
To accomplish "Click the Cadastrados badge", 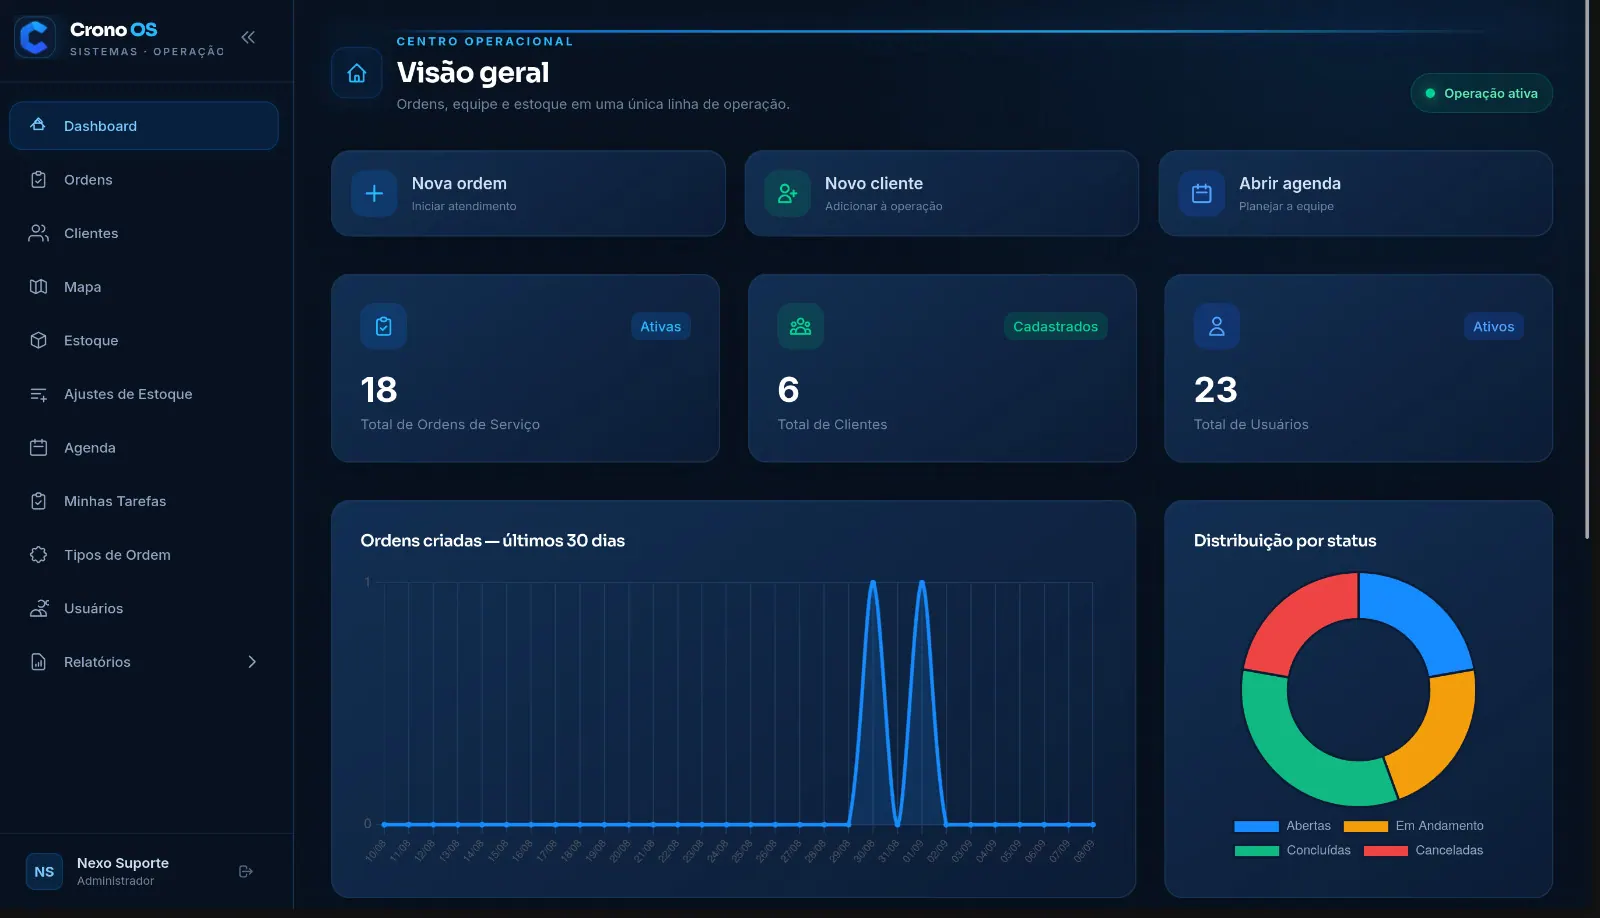I will [x=1056, y=327].
